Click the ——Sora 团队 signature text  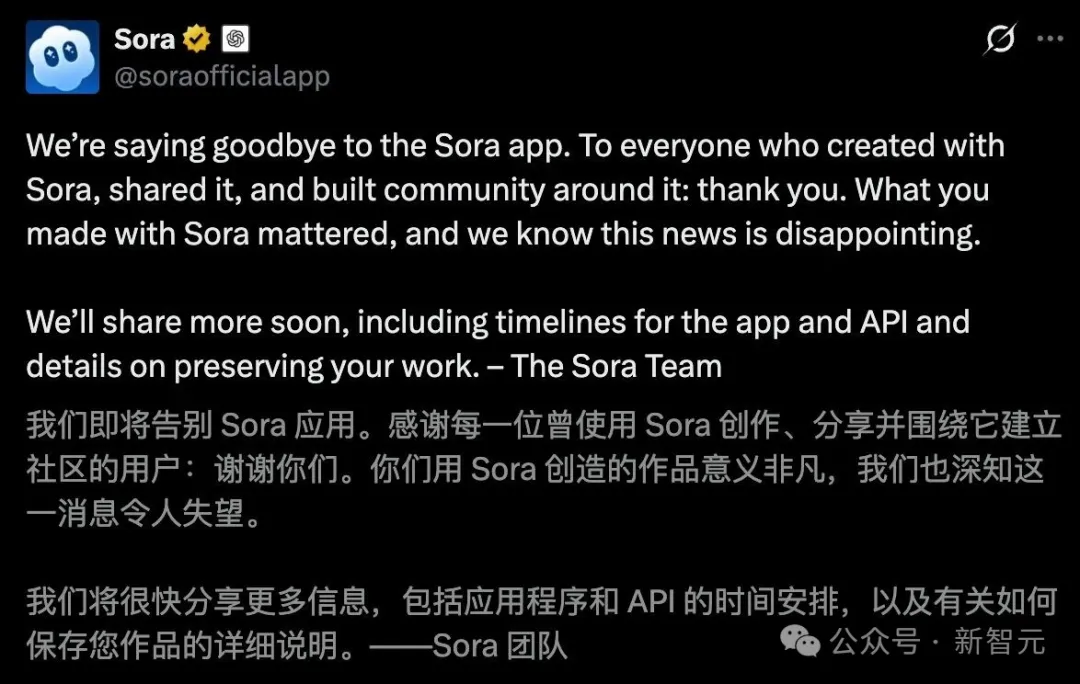469,646
